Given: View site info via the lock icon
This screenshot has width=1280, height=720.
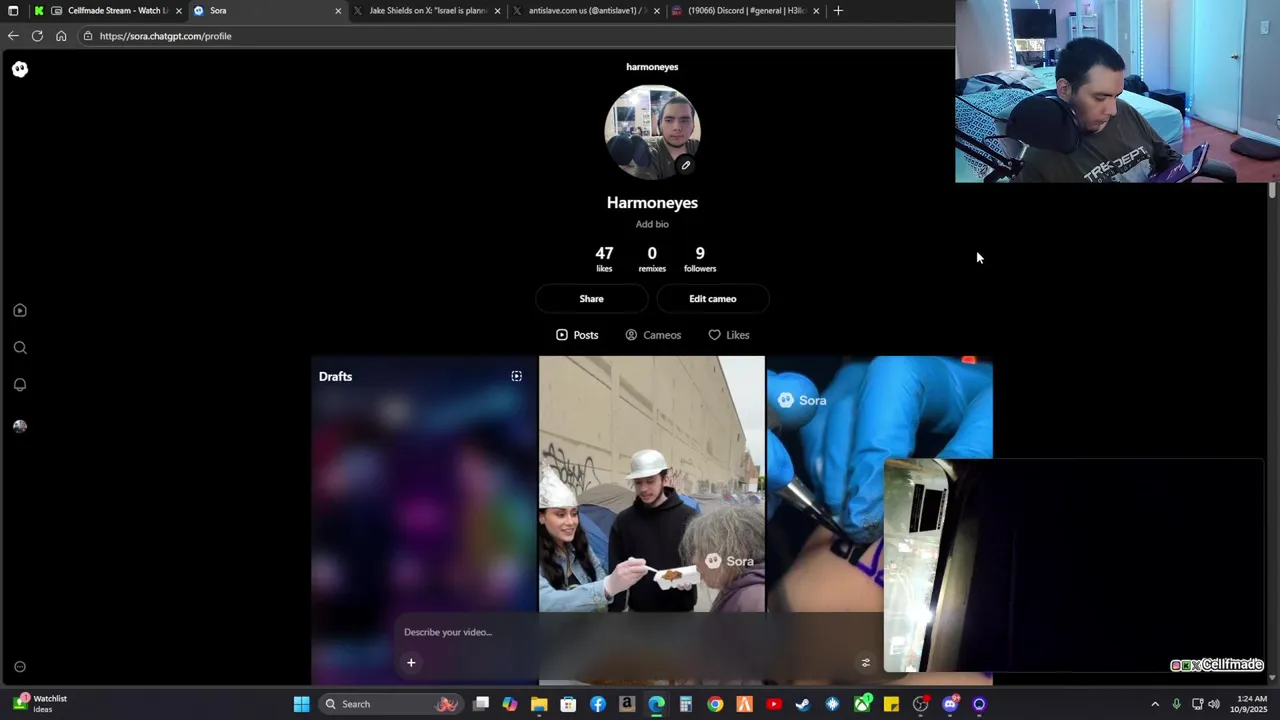Looking at the screenshot, I should (x=88, y=36).
